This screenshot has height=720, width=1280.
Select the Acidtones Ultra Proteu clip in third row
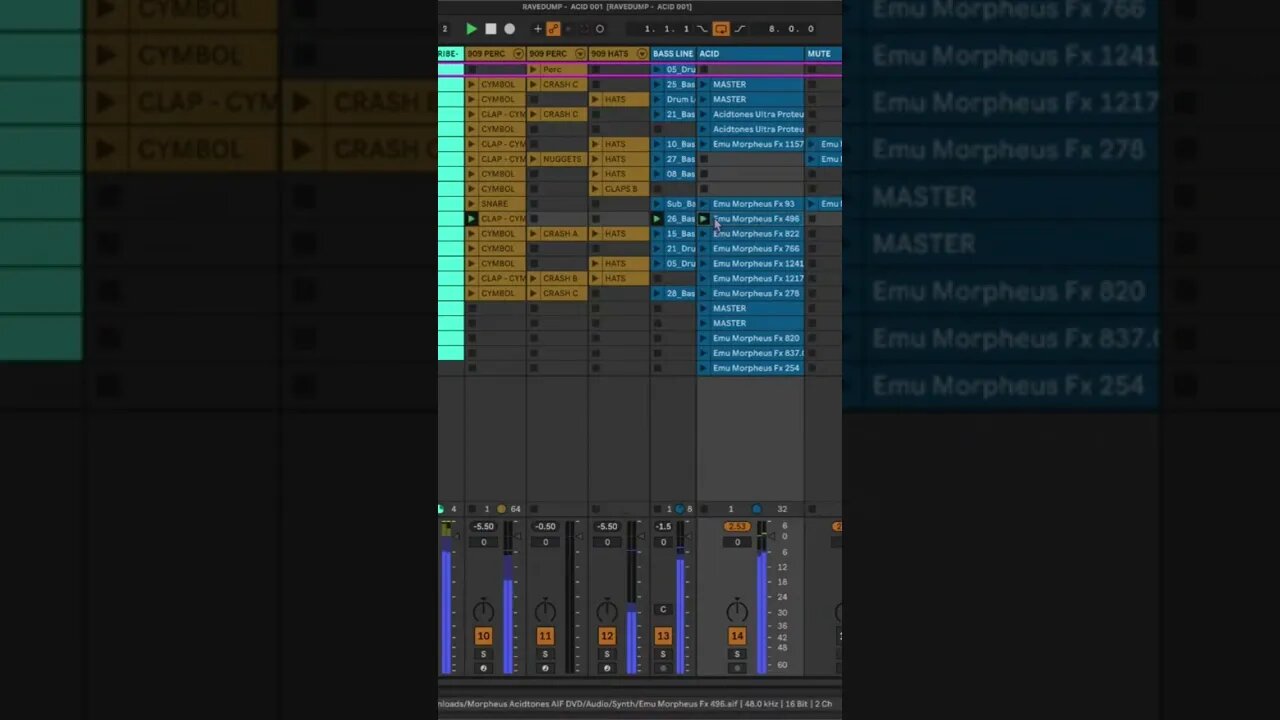(x=758, y=114)
